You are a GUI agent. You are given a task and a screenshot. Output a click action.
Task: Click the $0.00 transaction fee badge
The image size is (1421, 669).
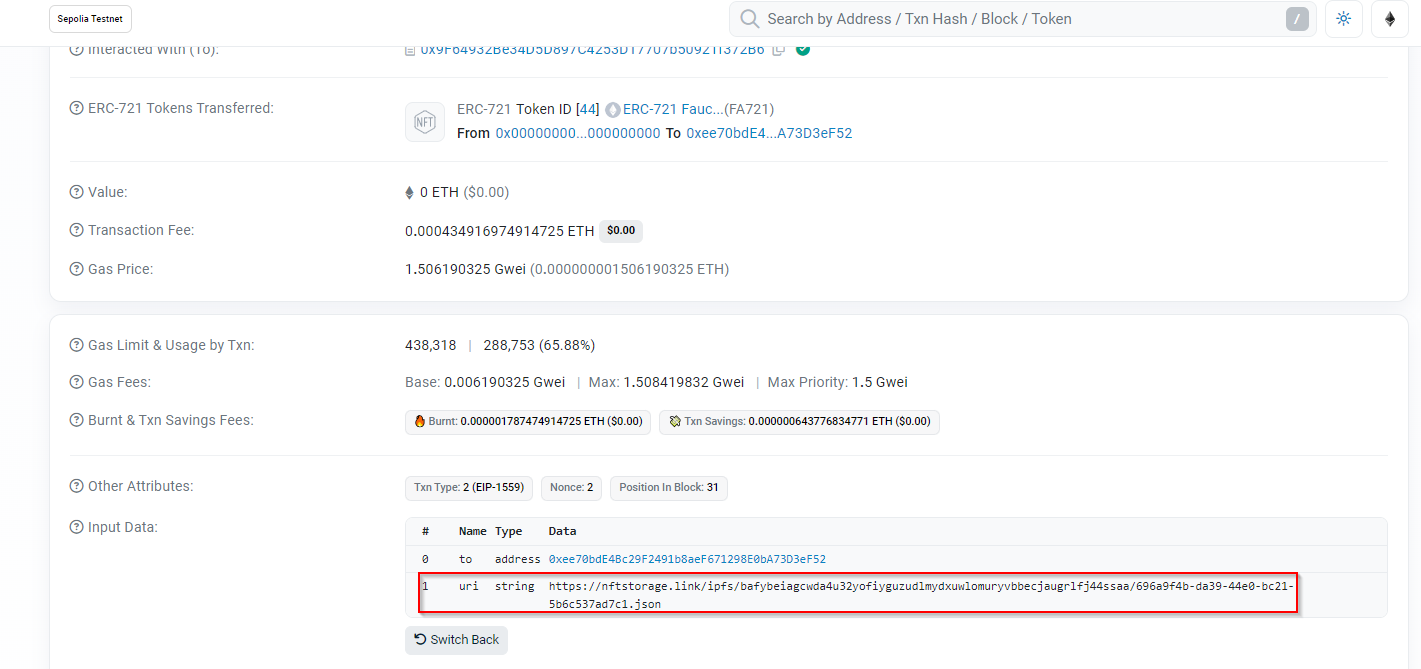pos(620,231)
